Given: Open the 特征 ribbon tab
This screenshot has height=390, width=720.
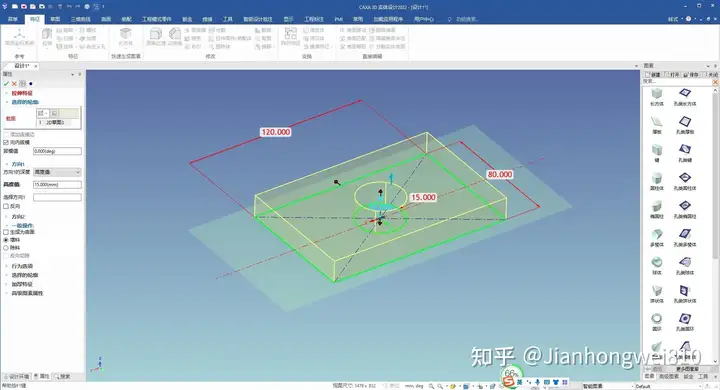Looking at the screenshot, I should pos(35,19).
